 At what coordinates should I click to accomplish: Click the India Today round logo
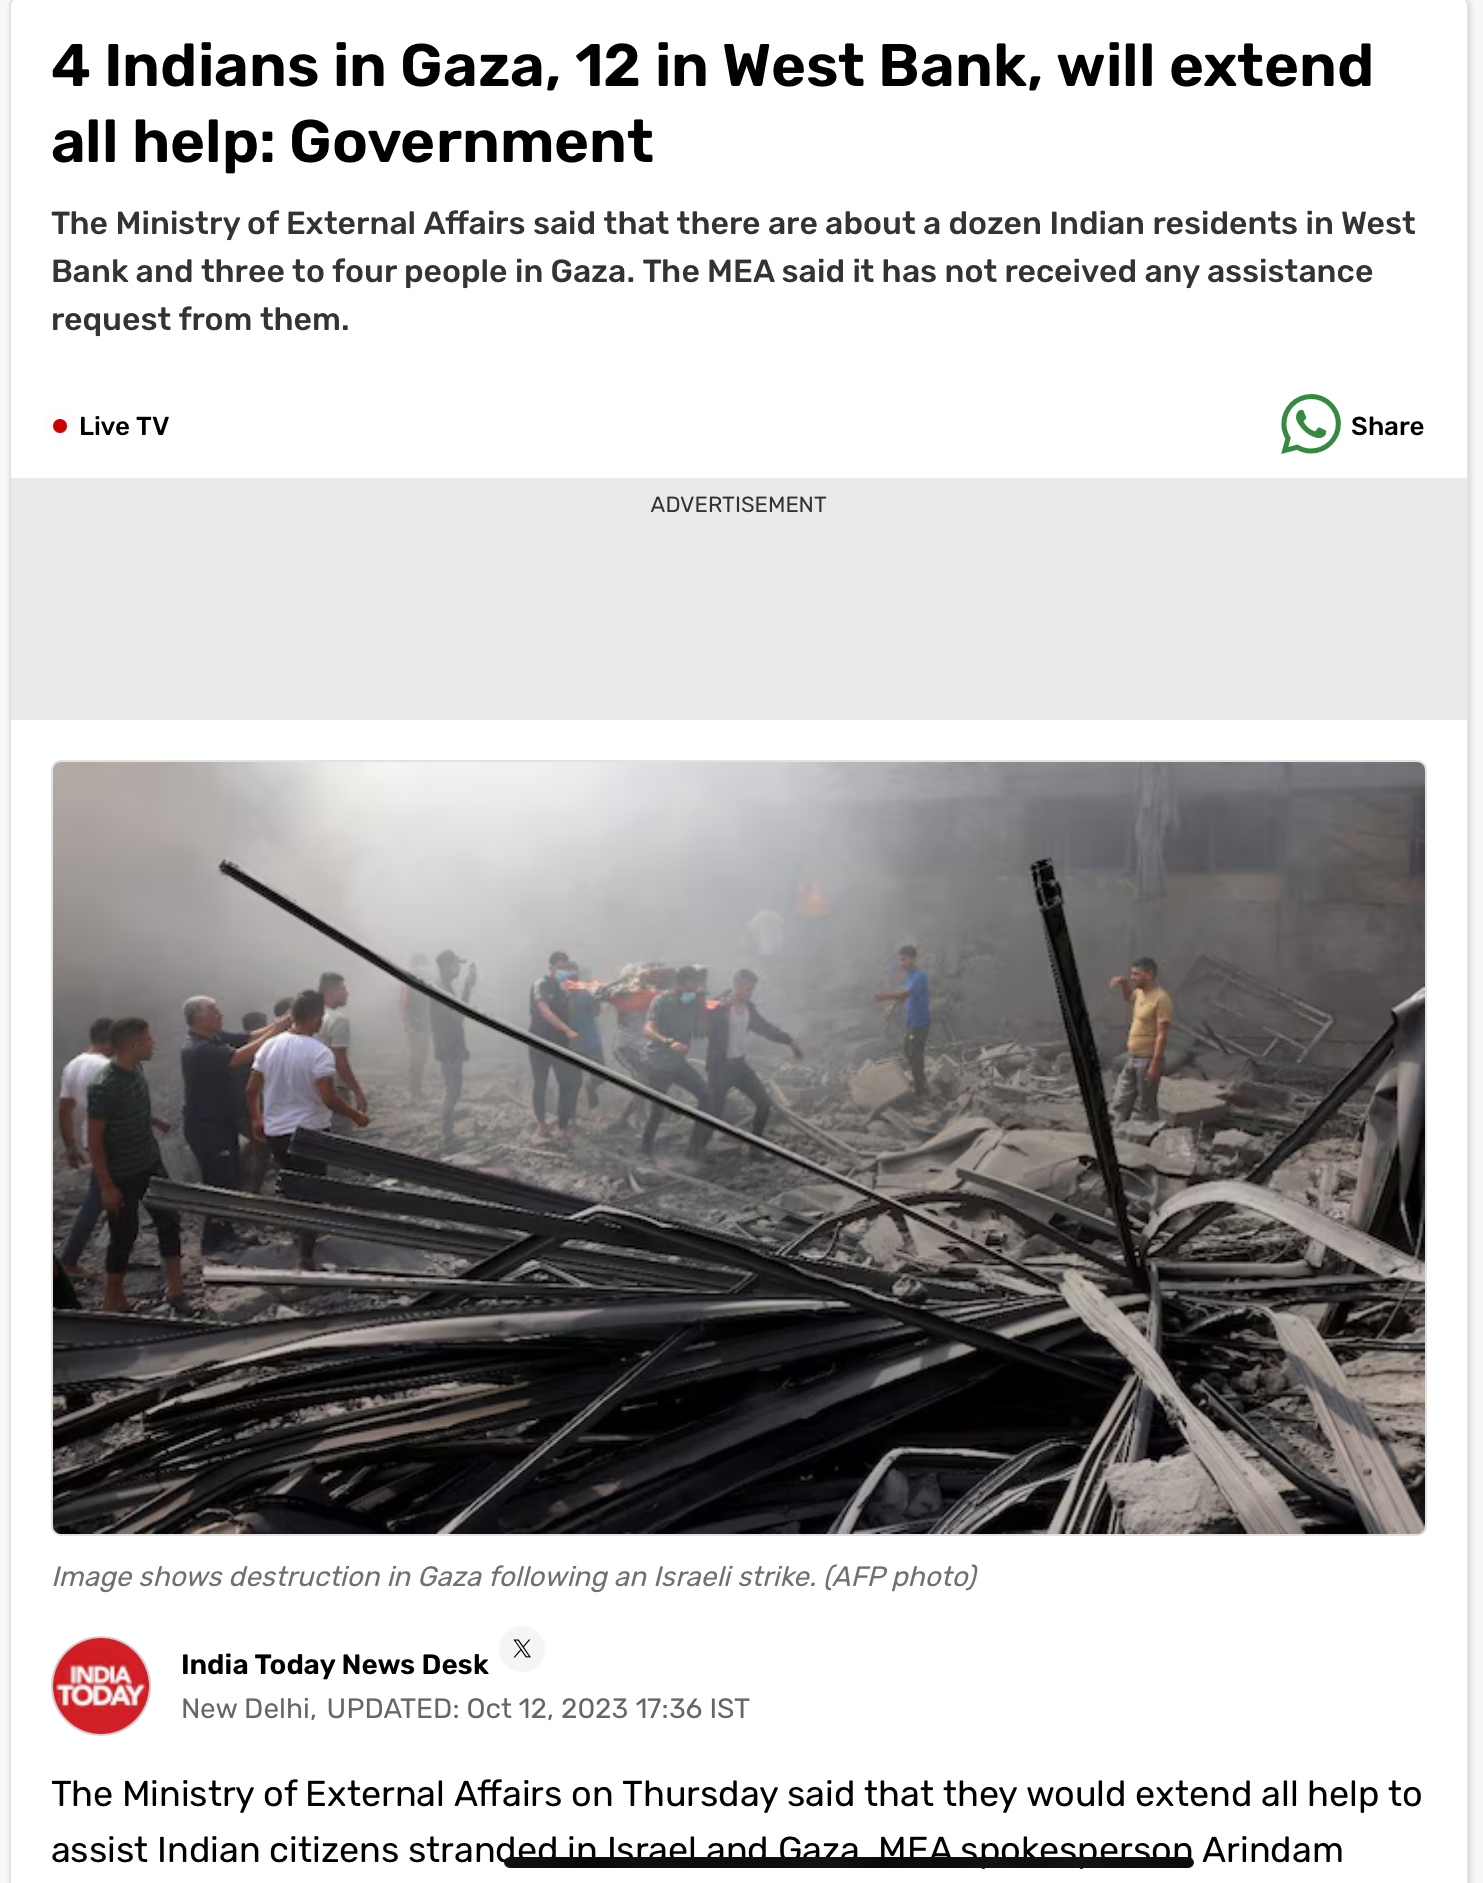coord(101,1685)
